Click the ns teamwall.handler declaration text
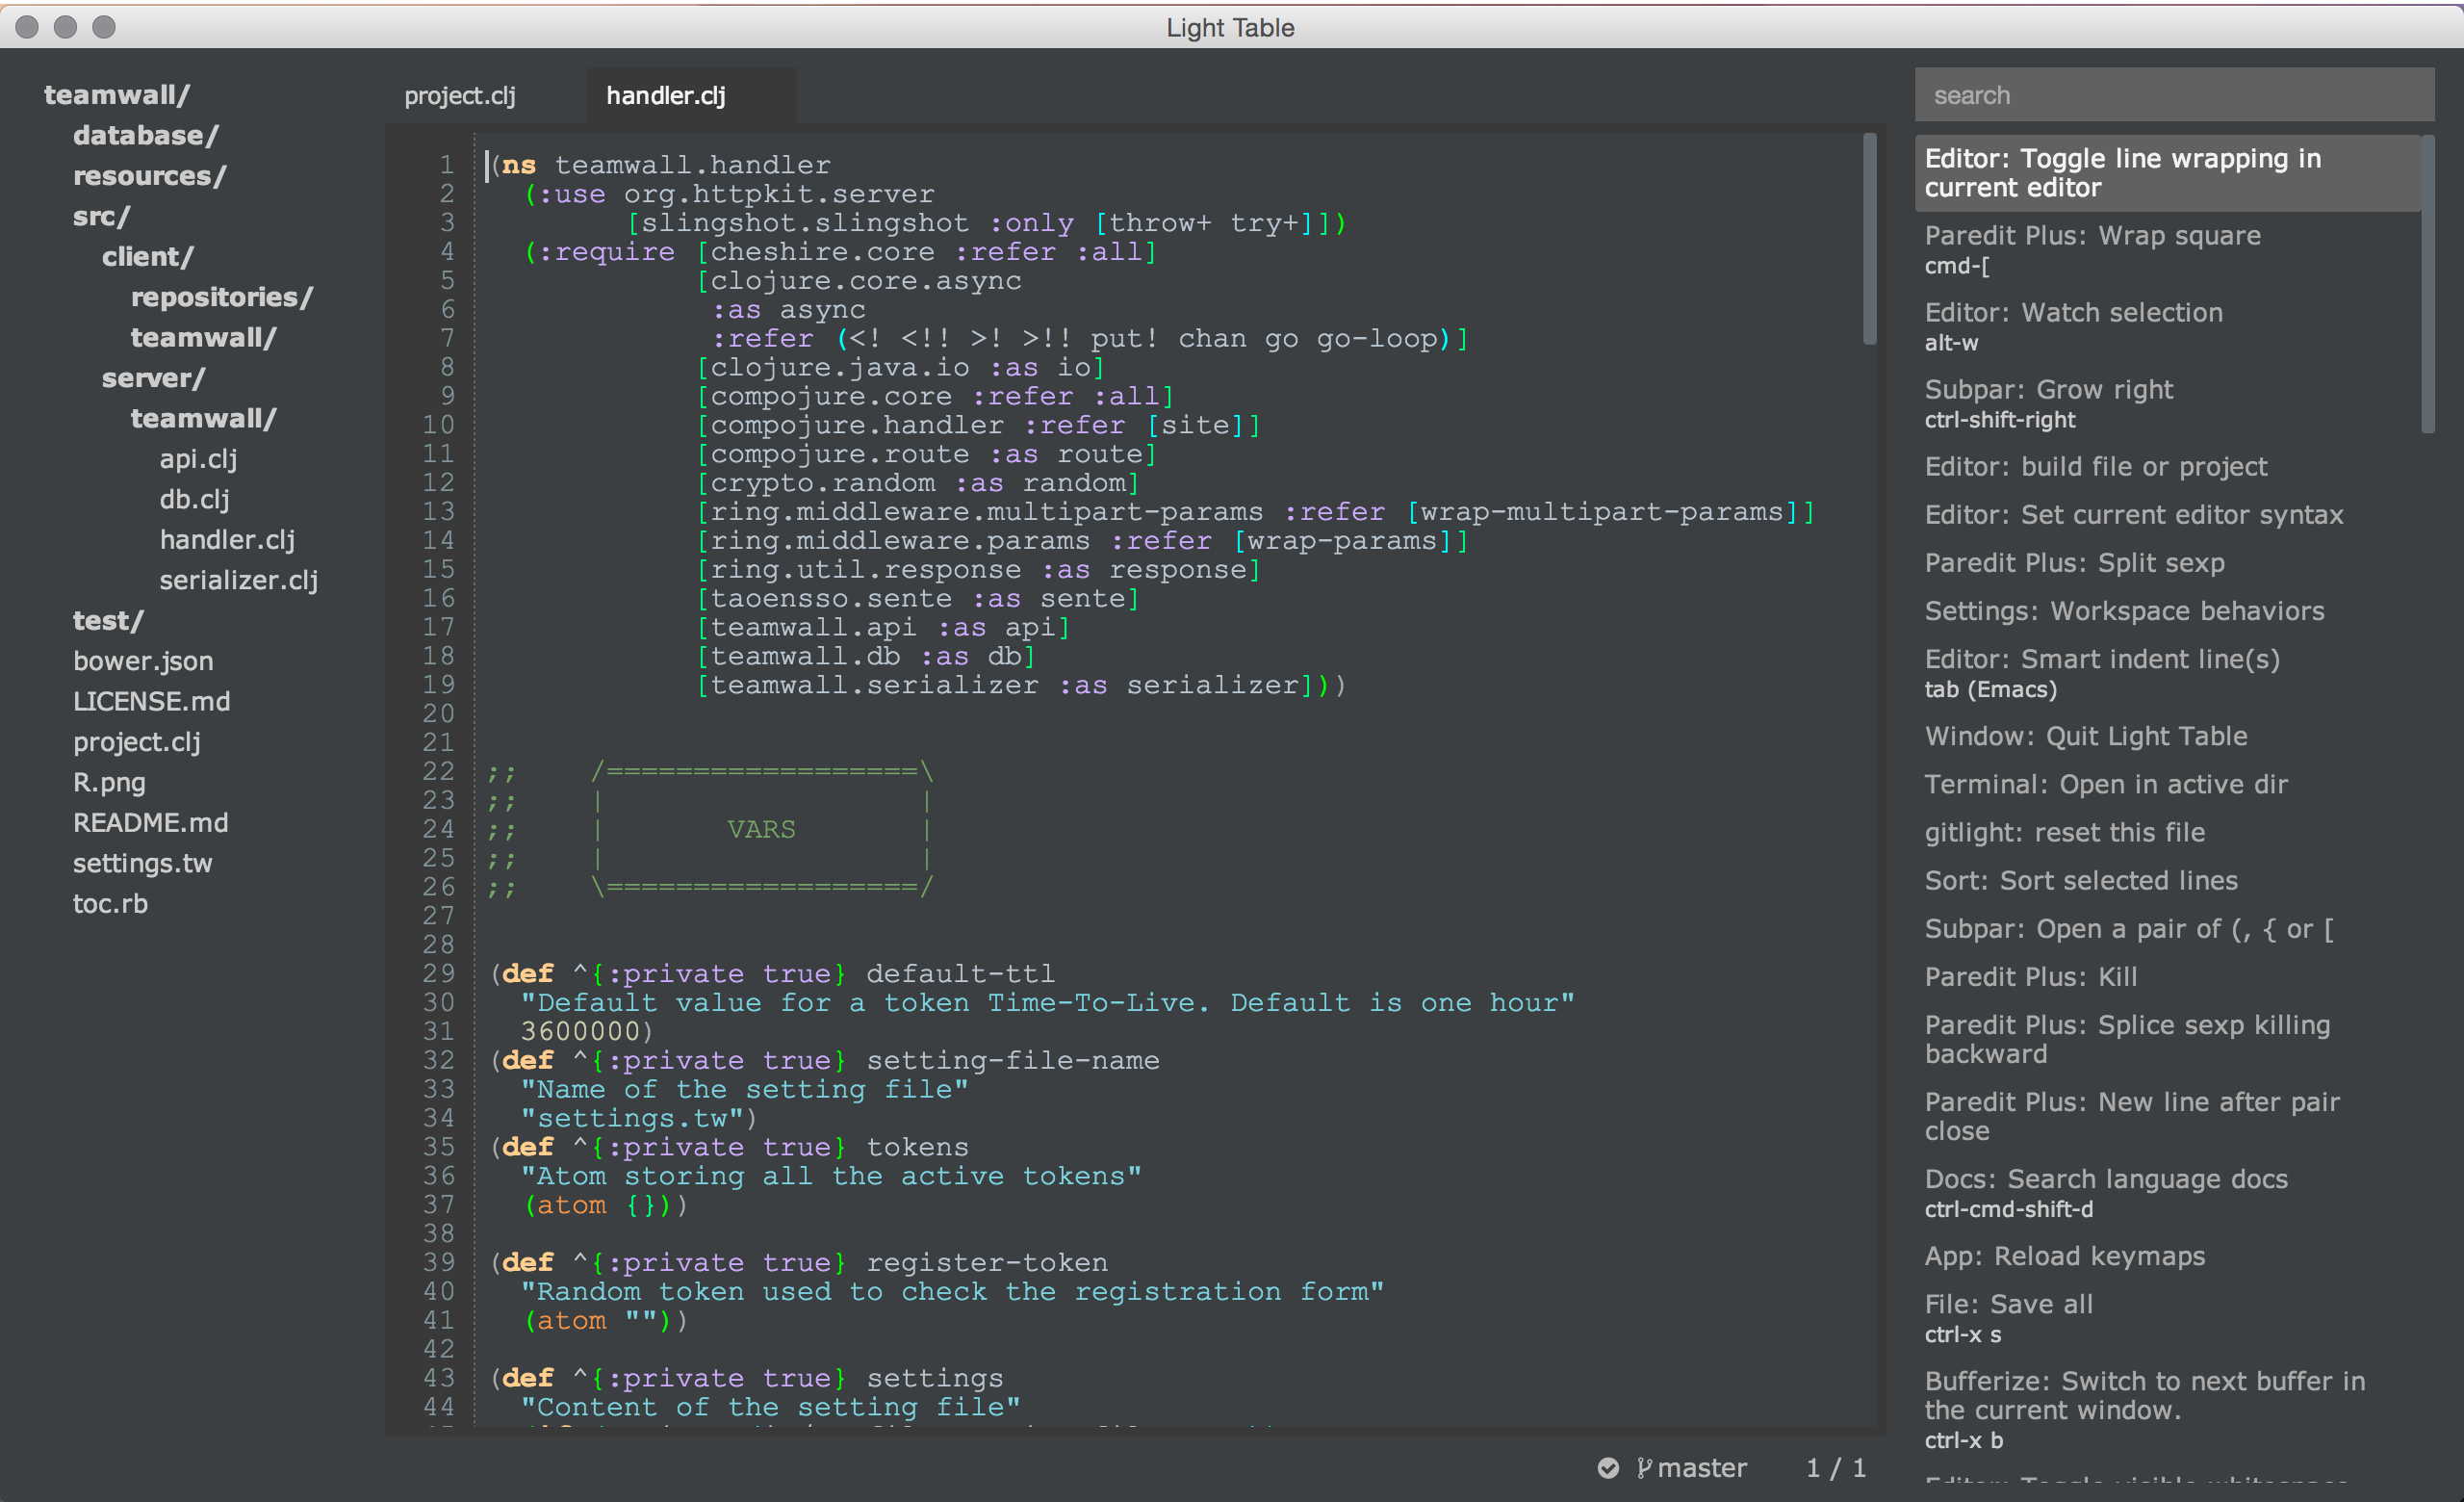 [x=661, y=165]
